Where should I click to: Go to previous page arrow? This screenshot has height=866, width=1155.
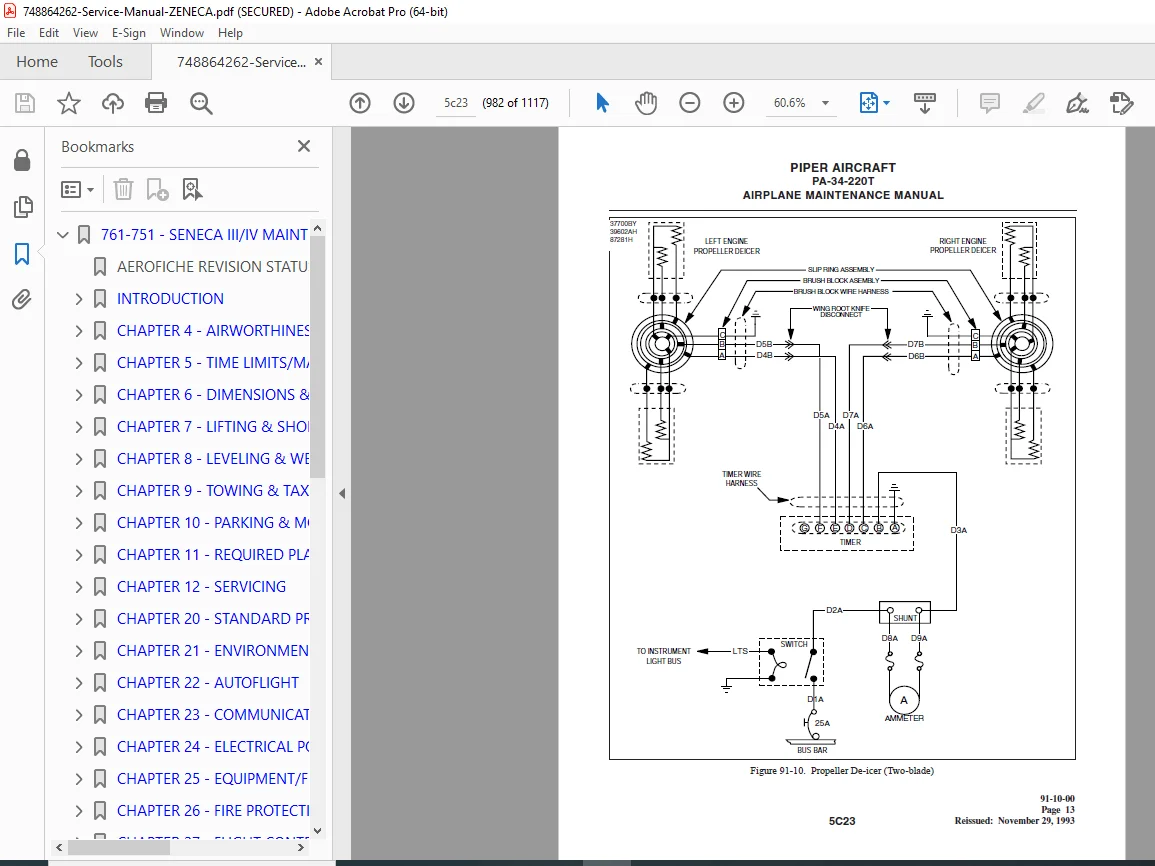coord(359,103)
